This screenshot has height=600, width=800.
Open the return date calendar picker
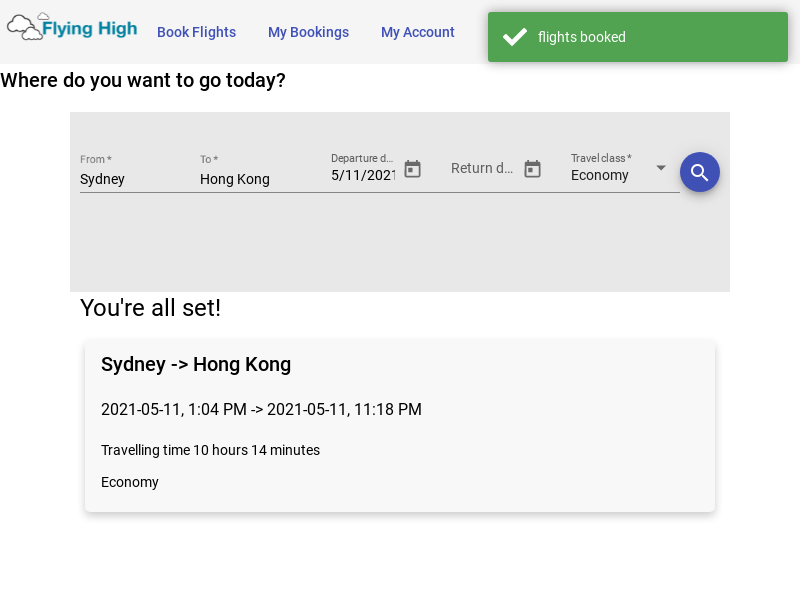pos(532,169)
